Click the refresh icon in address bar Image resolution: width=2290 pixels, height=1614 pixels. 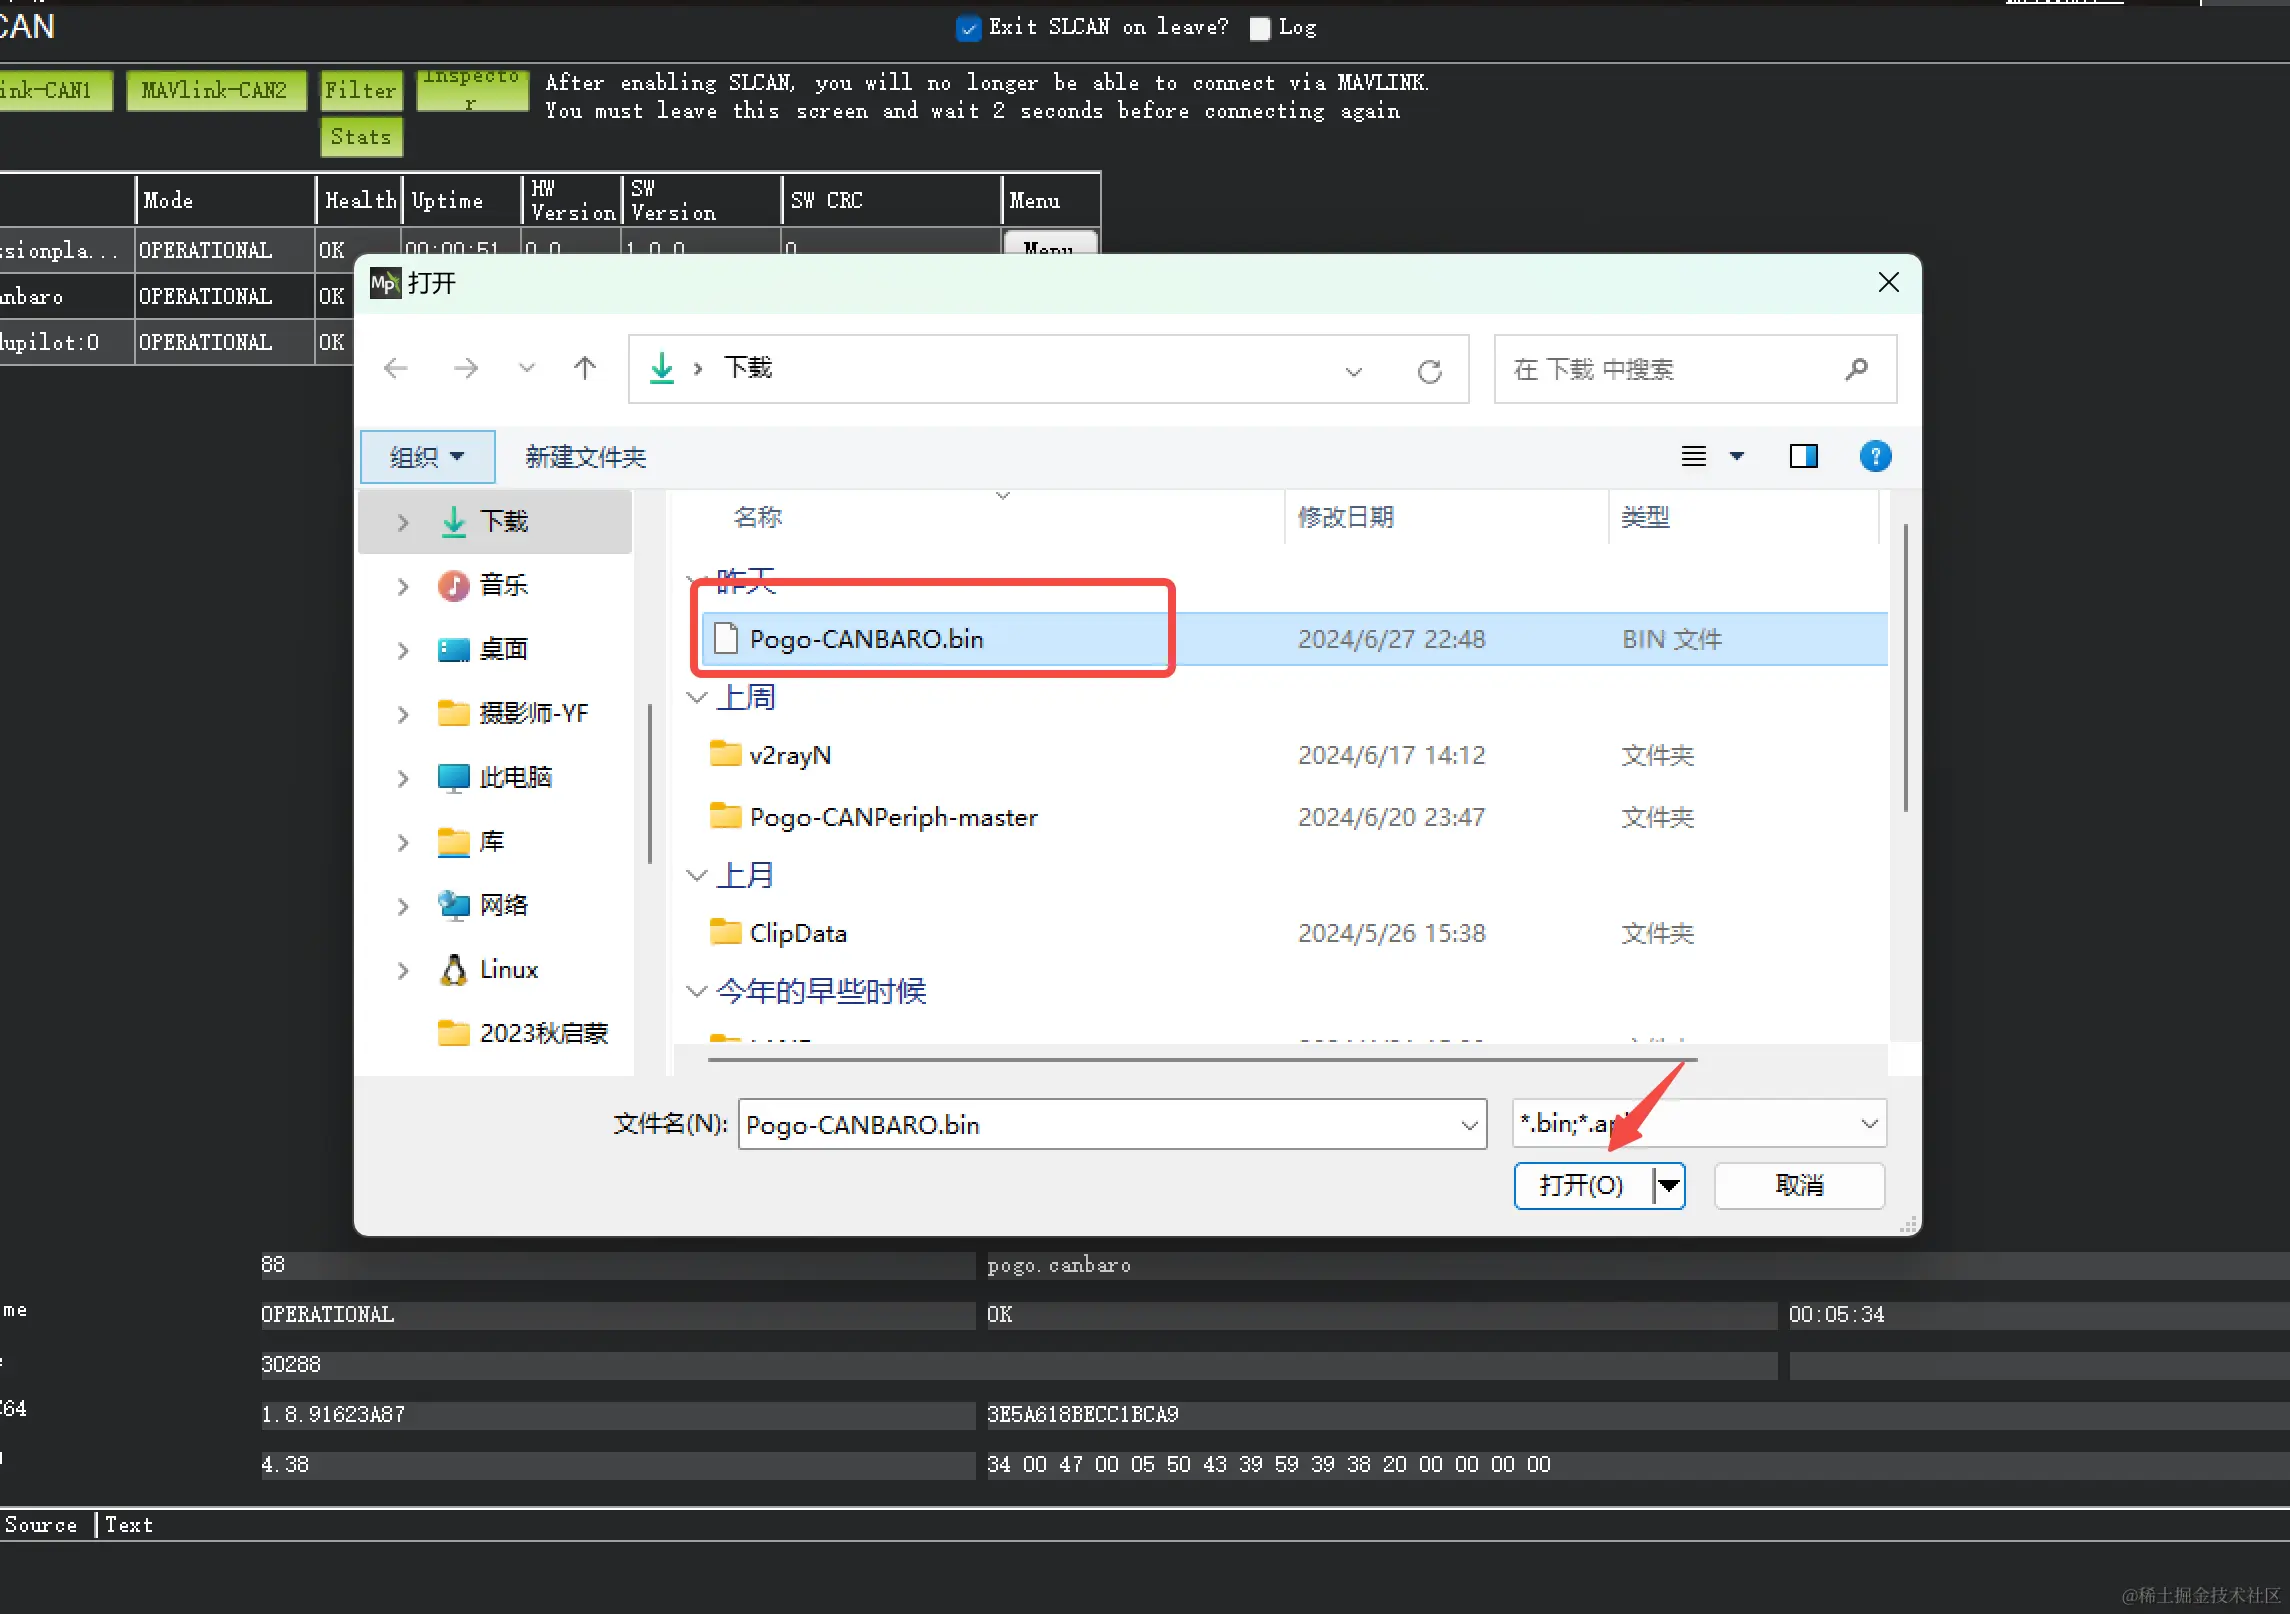click(1429, 371)
